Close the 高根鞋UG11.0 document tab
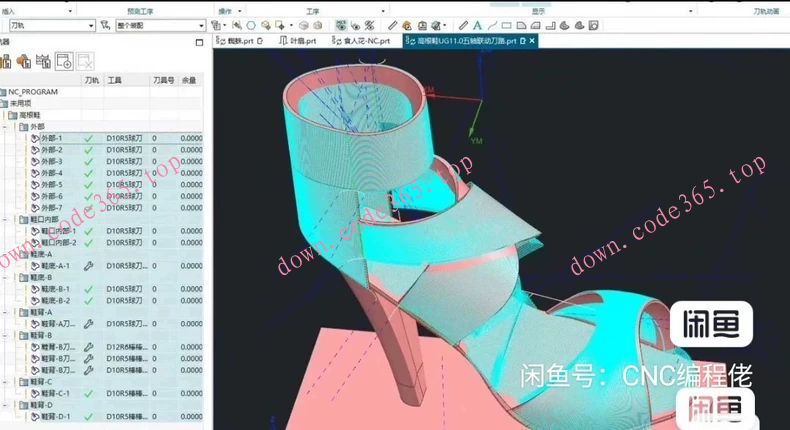The image size is (790, 430). point(532,41)
